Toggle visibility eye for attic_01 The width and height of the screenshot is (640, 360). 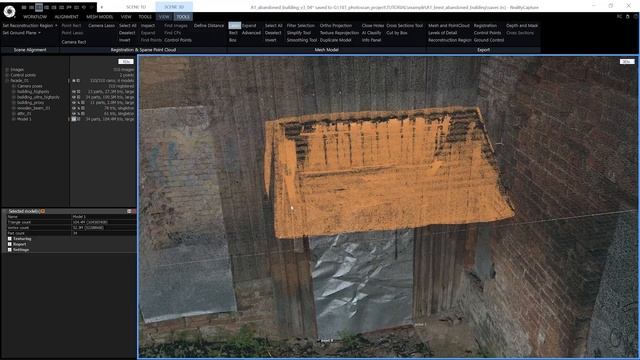point(74,113)
